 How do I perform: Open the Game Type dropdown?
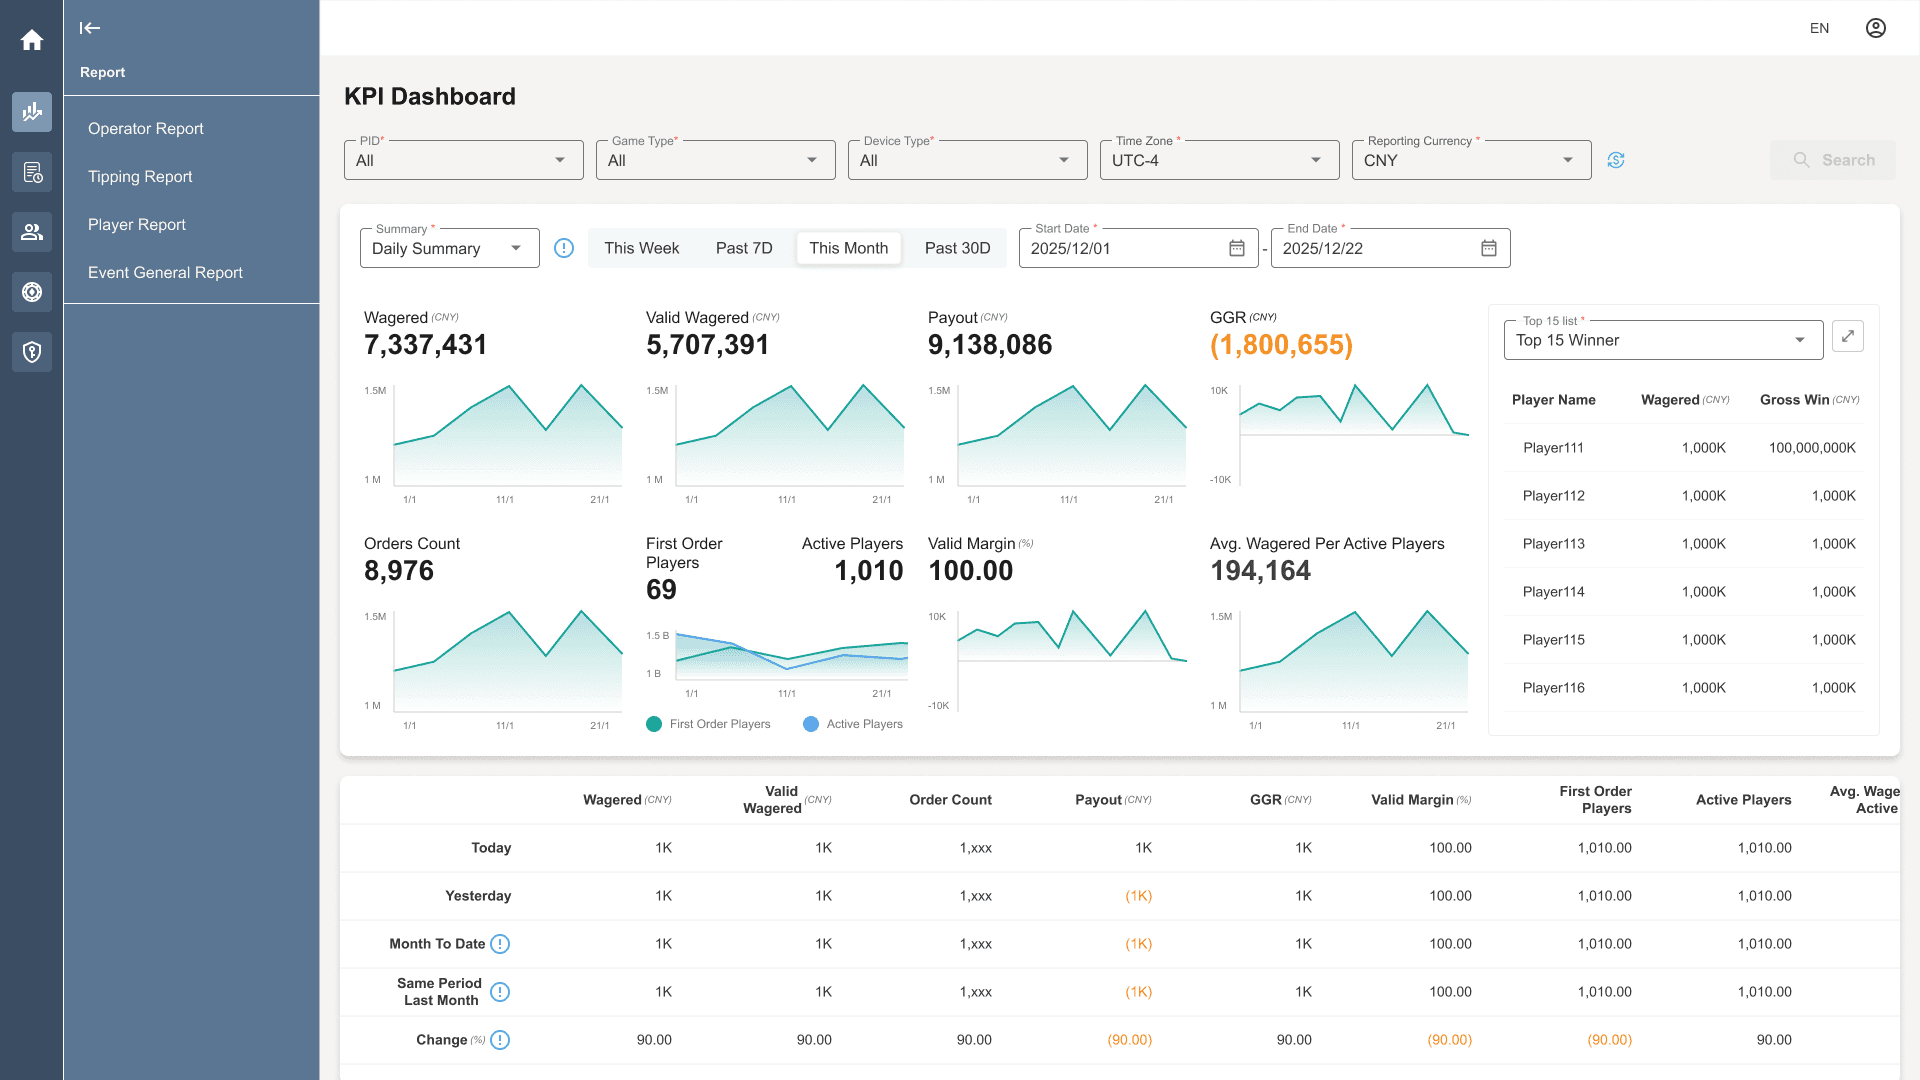point(716,160)
